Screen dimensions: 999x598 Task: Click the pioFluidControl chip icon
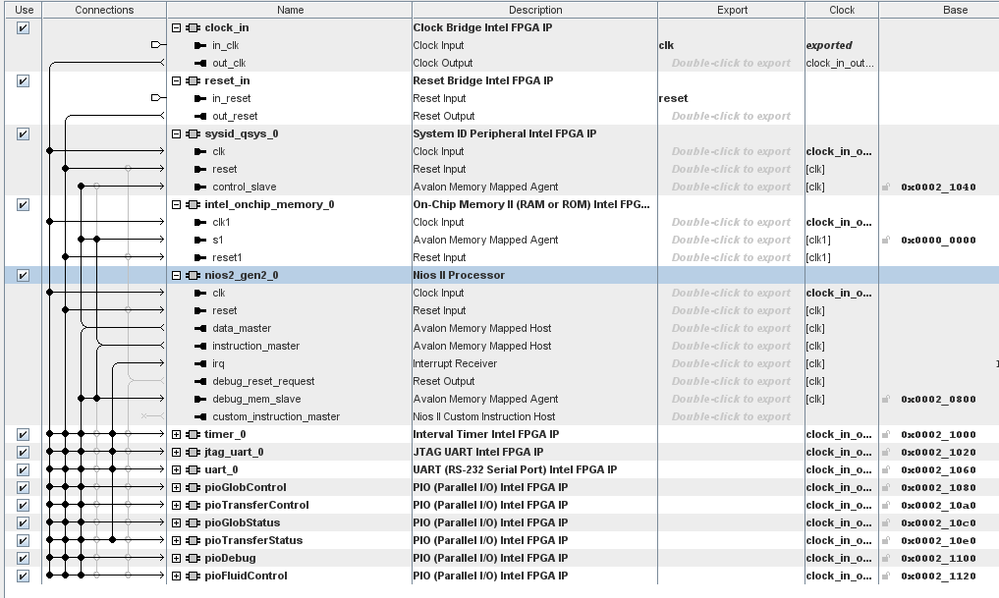tap(193, 576)
